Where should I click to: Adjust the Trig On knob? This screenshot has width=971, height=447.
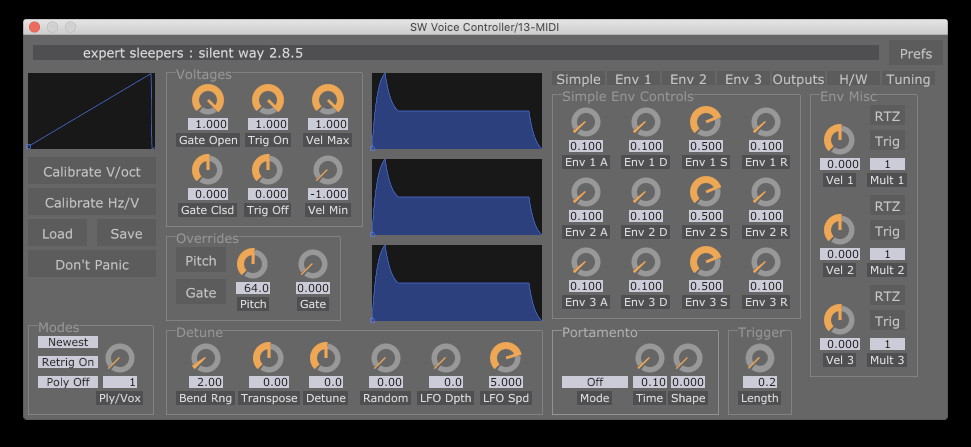click(x=268, y=99)
